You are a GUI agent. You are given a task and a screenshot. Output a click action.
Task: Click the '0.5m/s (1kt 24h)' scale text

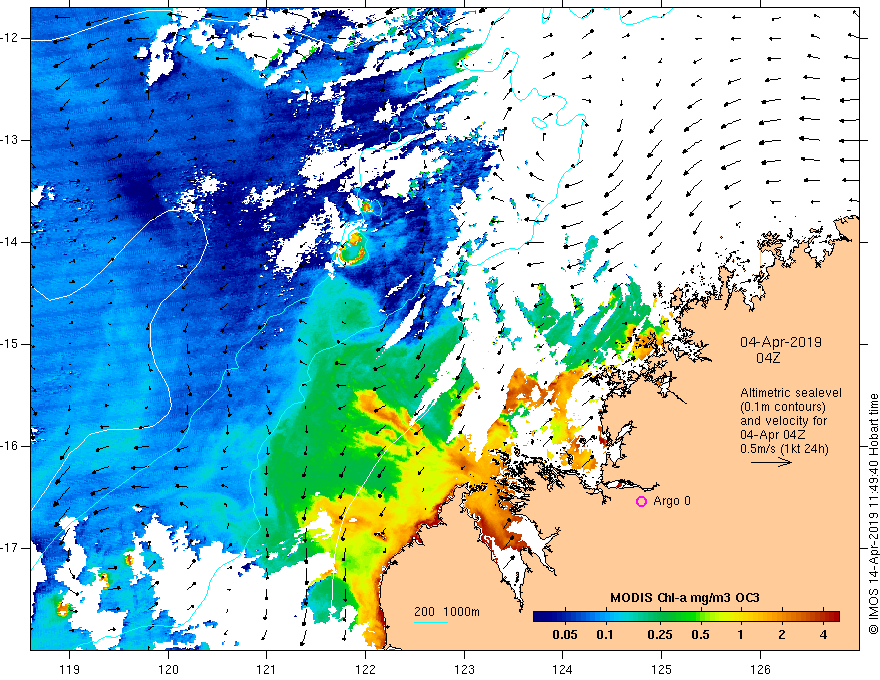point(784,449)
